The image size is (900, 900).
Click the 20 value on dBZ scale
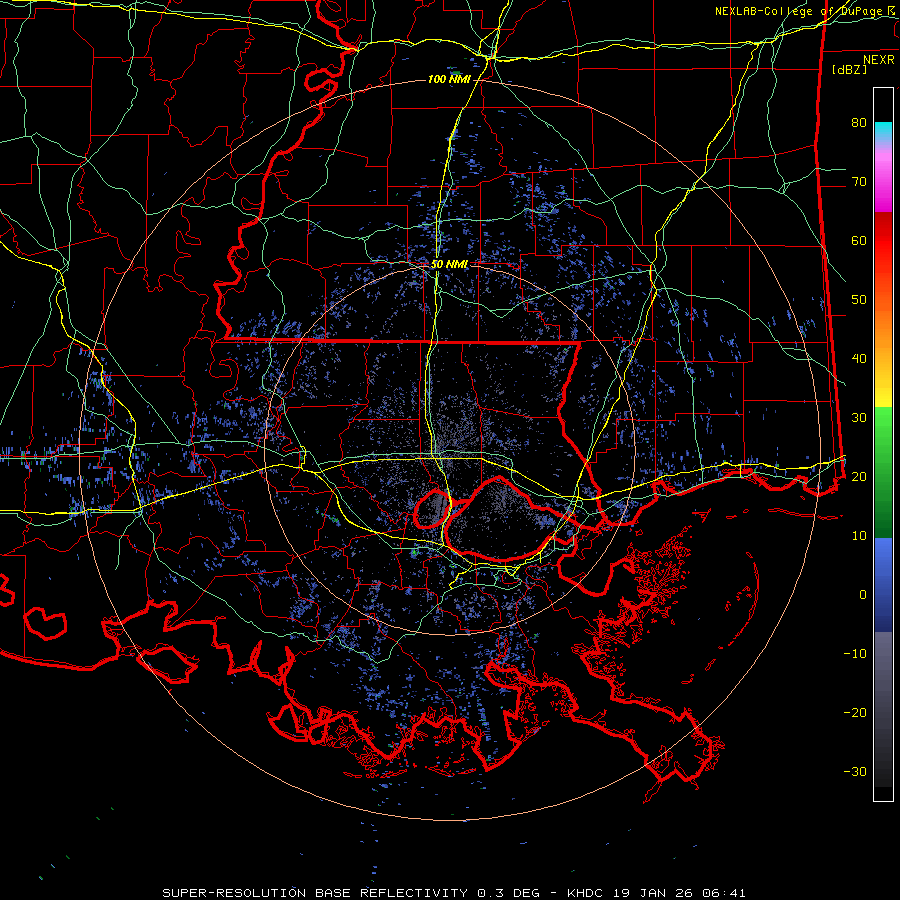pyautogui.click(x=859, y=477)
